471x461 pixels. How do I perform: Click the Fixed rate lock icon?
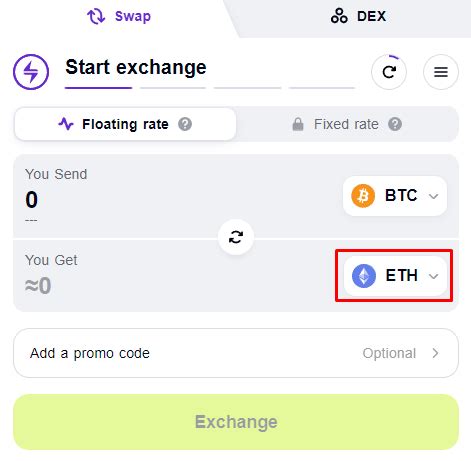point(298,124)
